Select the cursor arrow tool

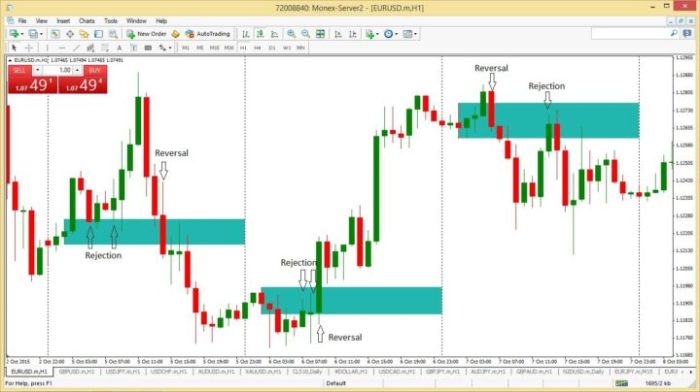click(x=14, y=47)
